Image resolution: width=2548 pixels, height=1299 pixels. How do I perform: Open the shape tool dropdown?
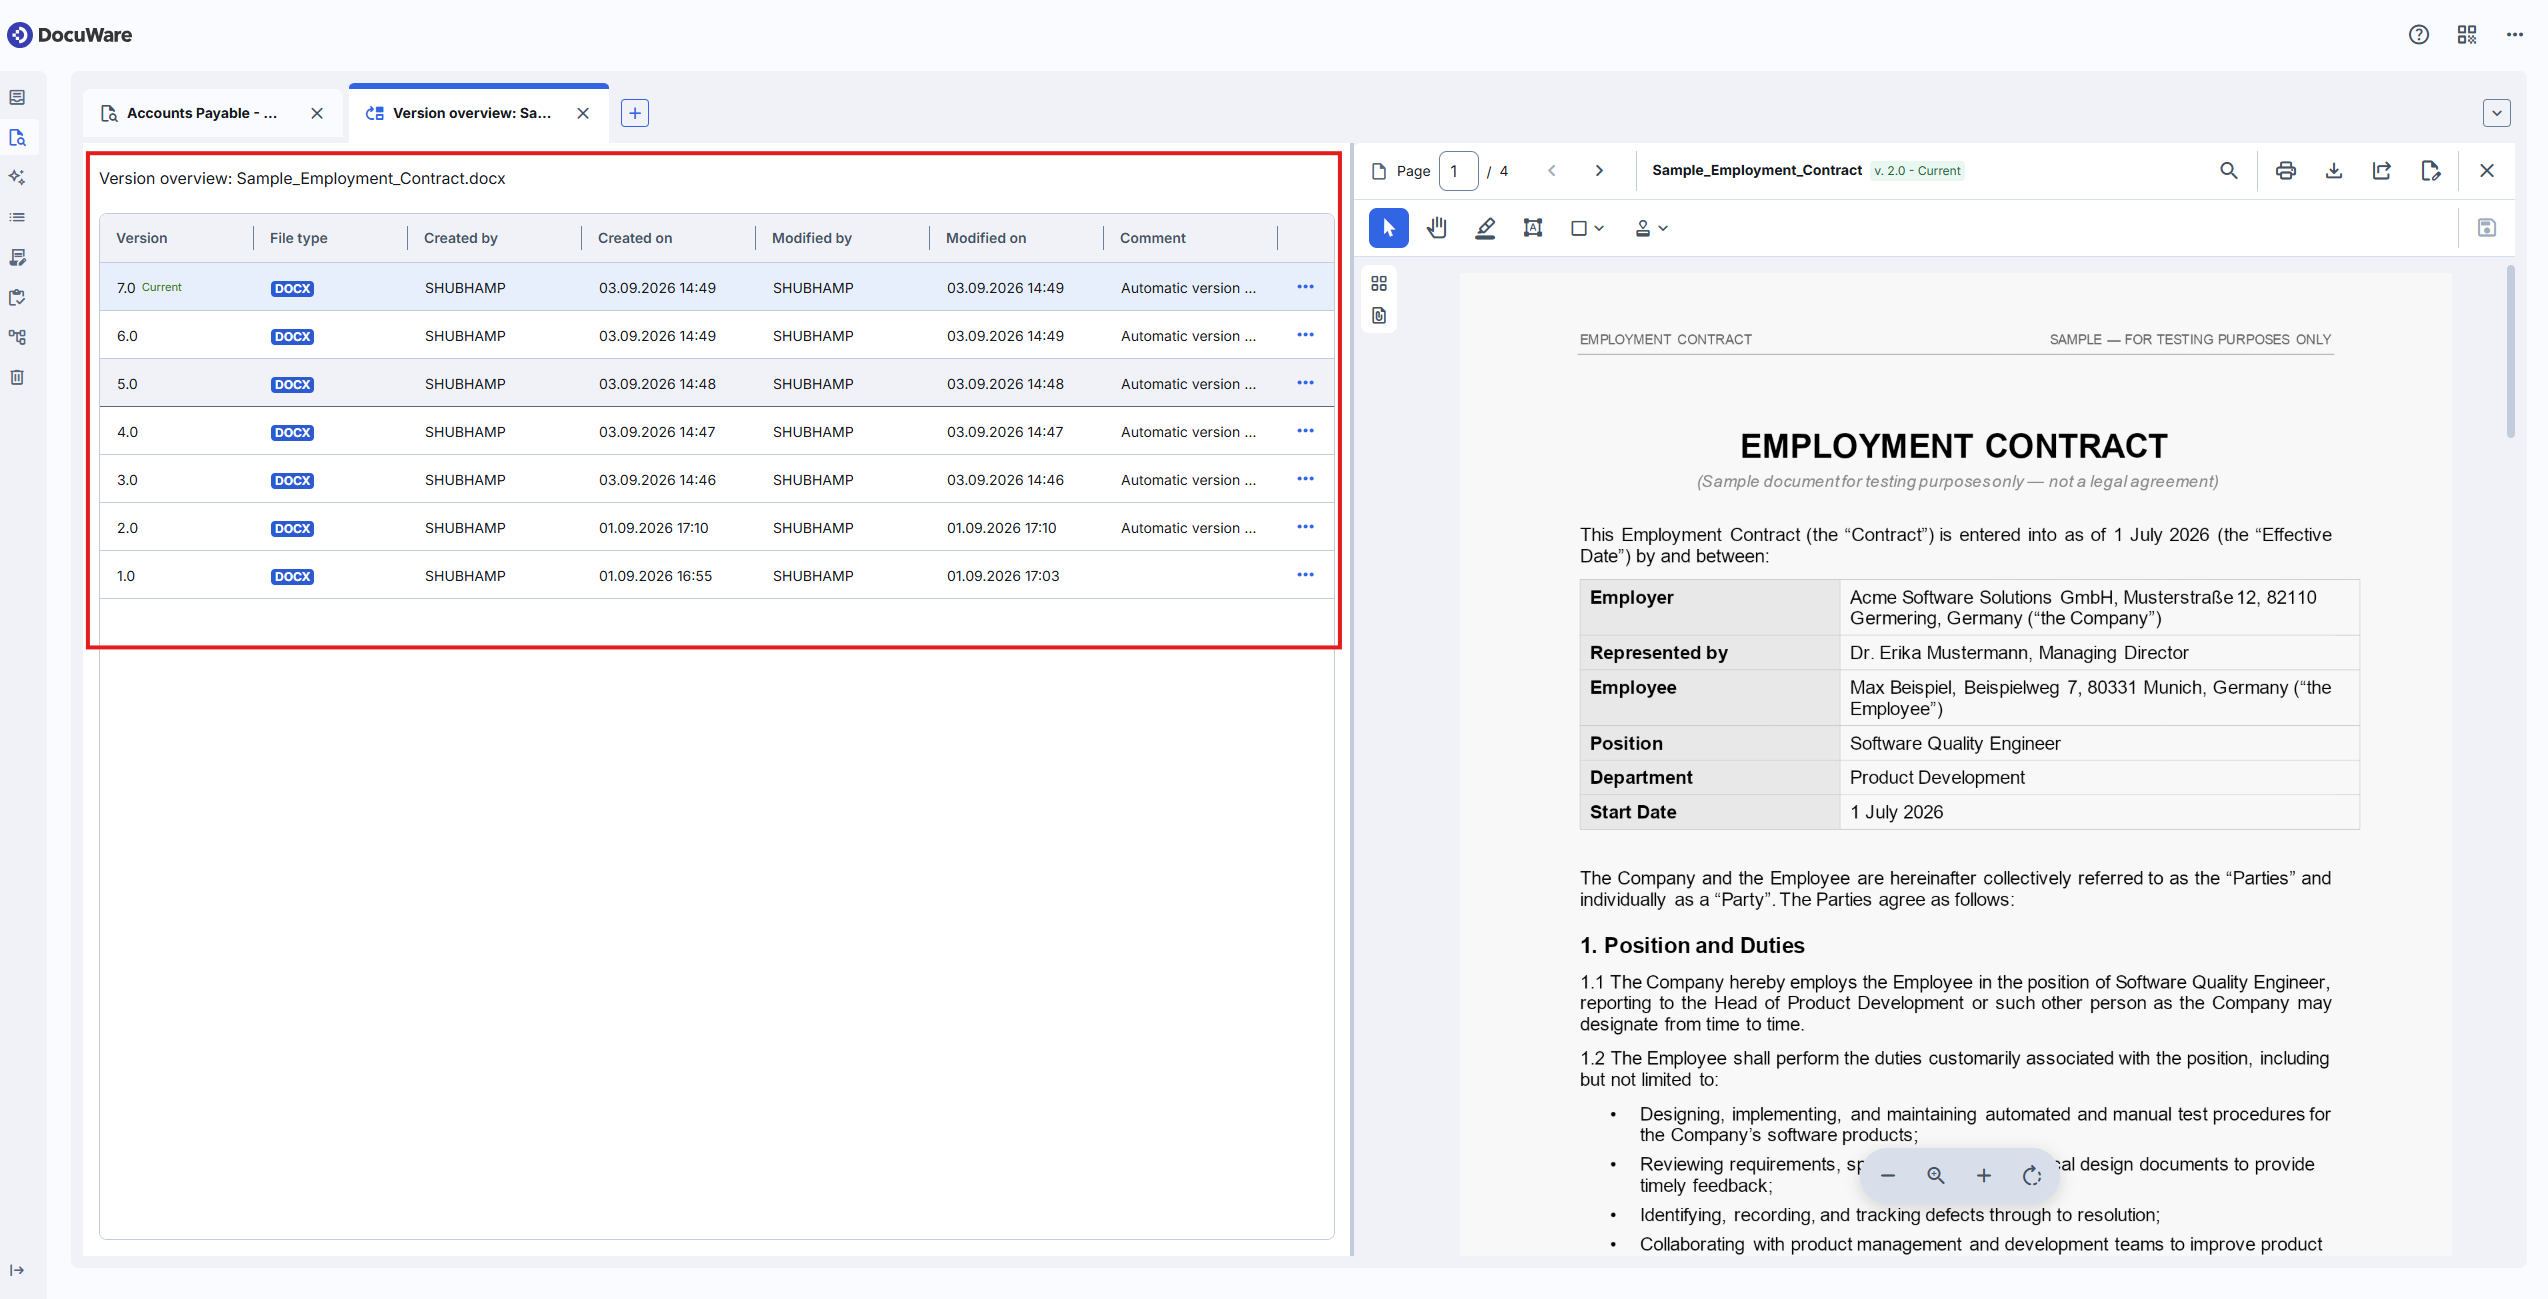[x=1587, y=228]
